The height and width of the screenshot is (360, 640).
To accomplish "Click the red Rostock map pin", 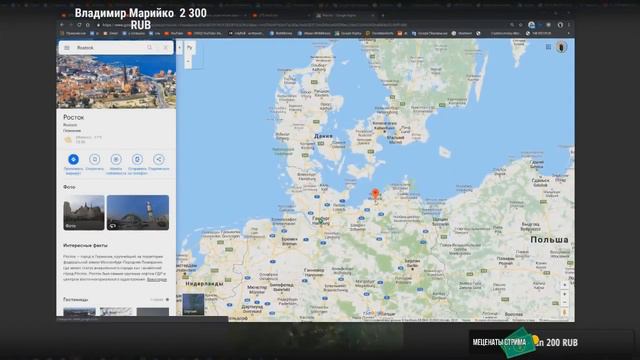I will [376, 194].
